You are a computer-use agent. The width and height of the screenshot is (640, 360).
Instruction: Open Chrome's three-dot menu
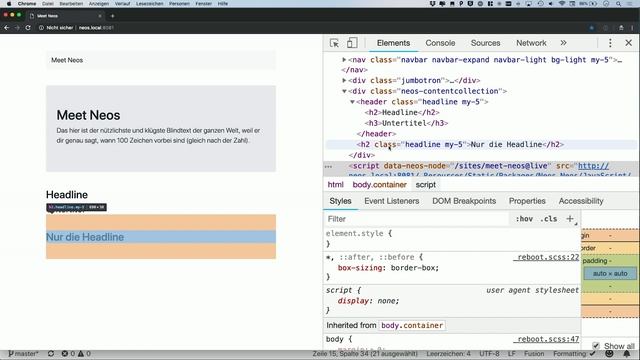click(x=632, y=28)
